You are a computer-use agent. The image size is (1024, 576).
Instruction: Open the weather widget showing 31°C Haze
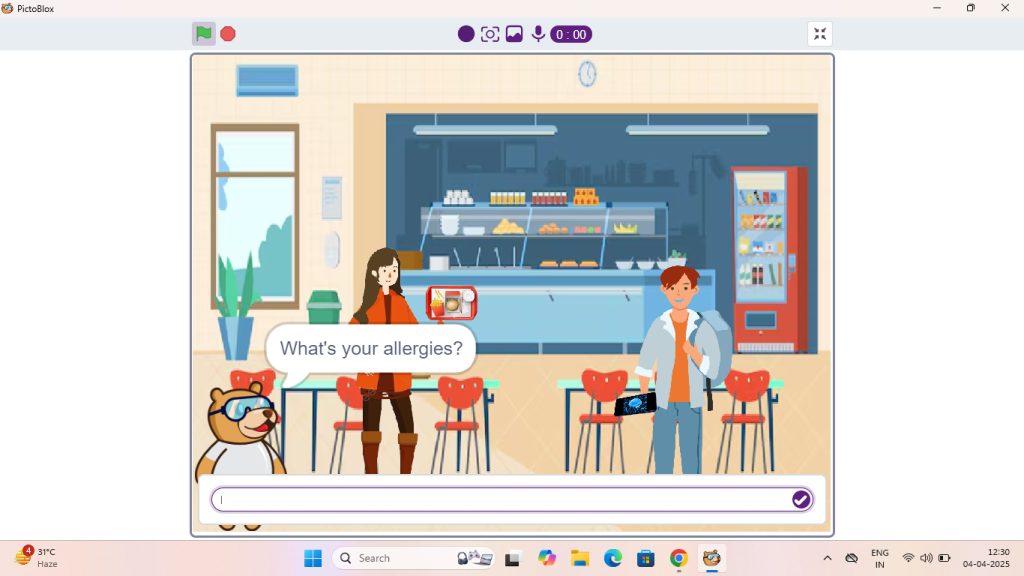(x=37, y=558)
